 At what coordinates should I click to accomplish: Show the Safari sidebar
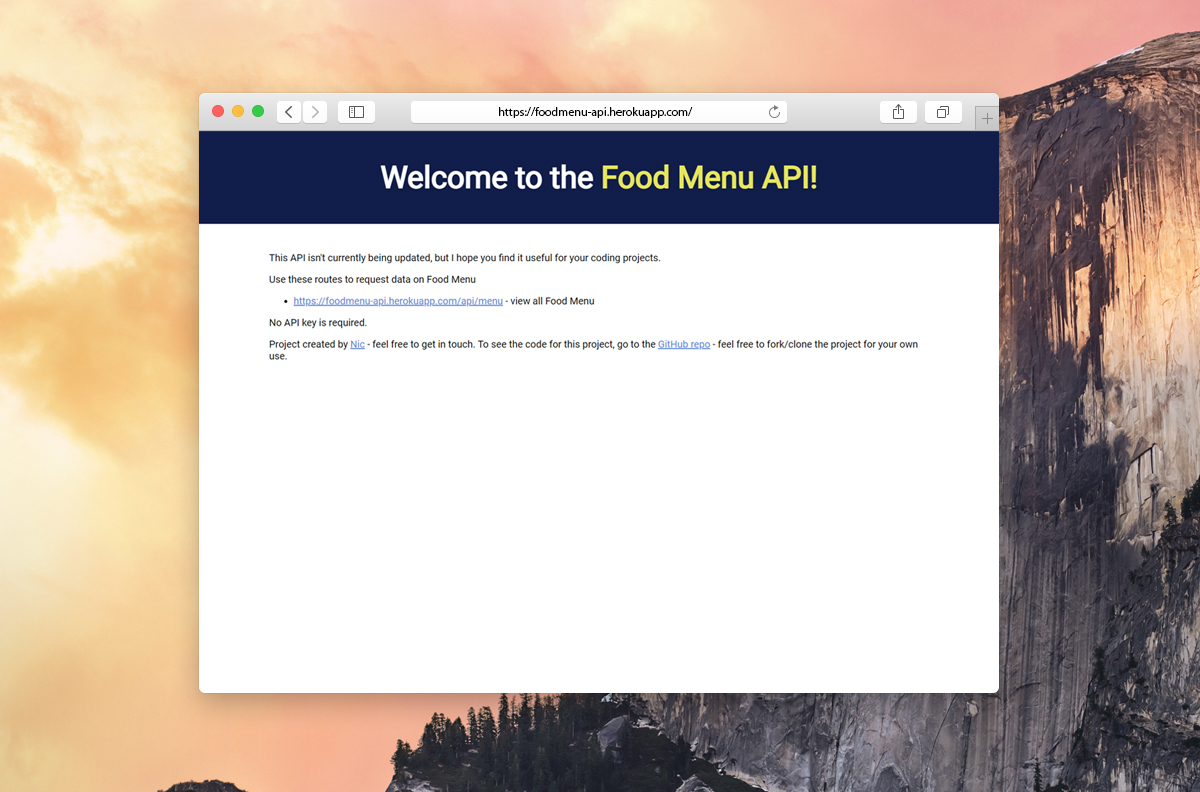356,112
